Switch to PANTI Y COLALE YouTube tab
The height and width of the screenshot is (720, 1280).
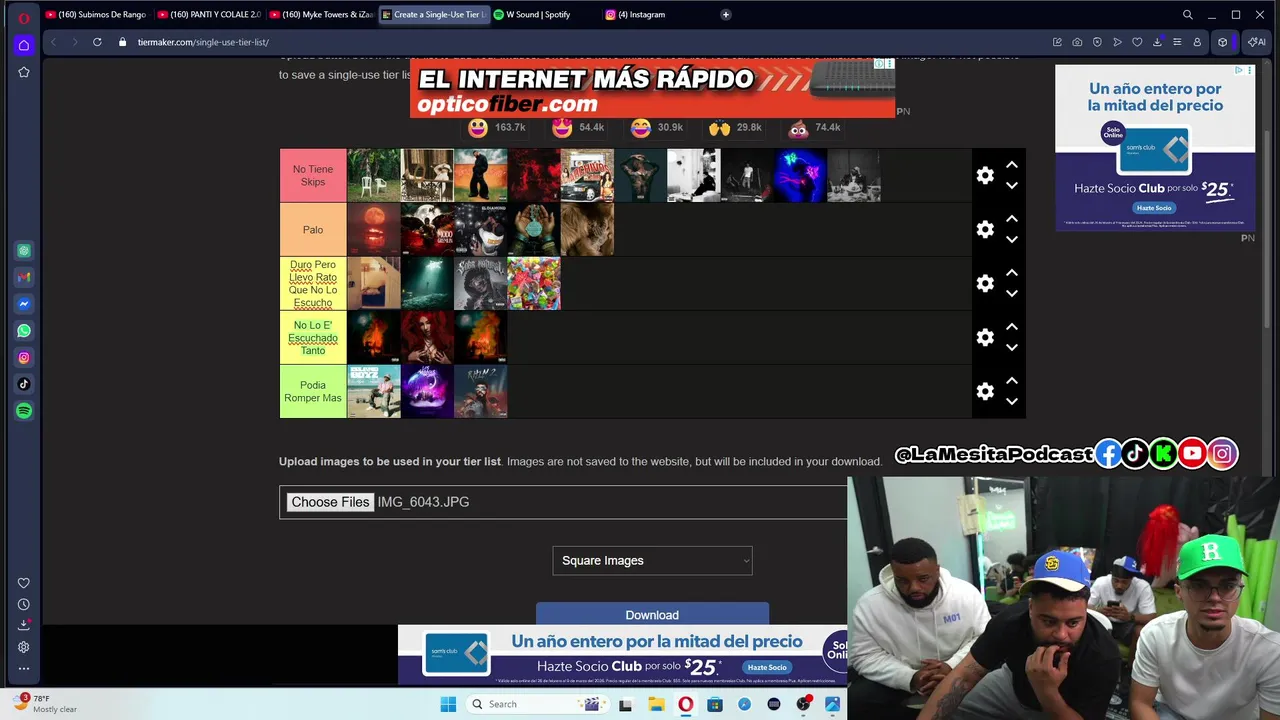point(208,15)
